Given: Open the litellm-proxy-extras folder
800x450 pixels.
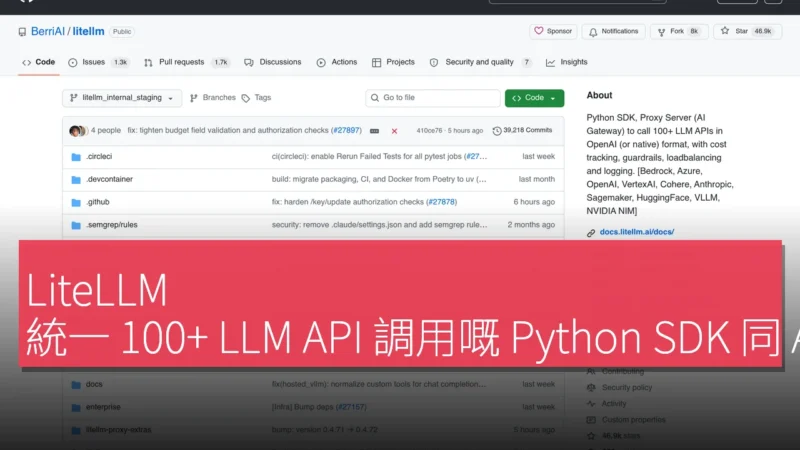Looking at the screenshot, I should tap(118, 430).
